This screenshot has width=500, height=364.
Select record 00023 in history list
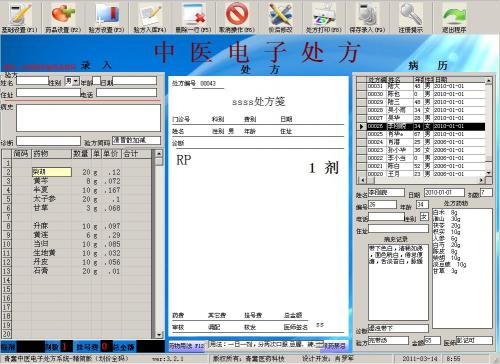click(x=426, y=150)
